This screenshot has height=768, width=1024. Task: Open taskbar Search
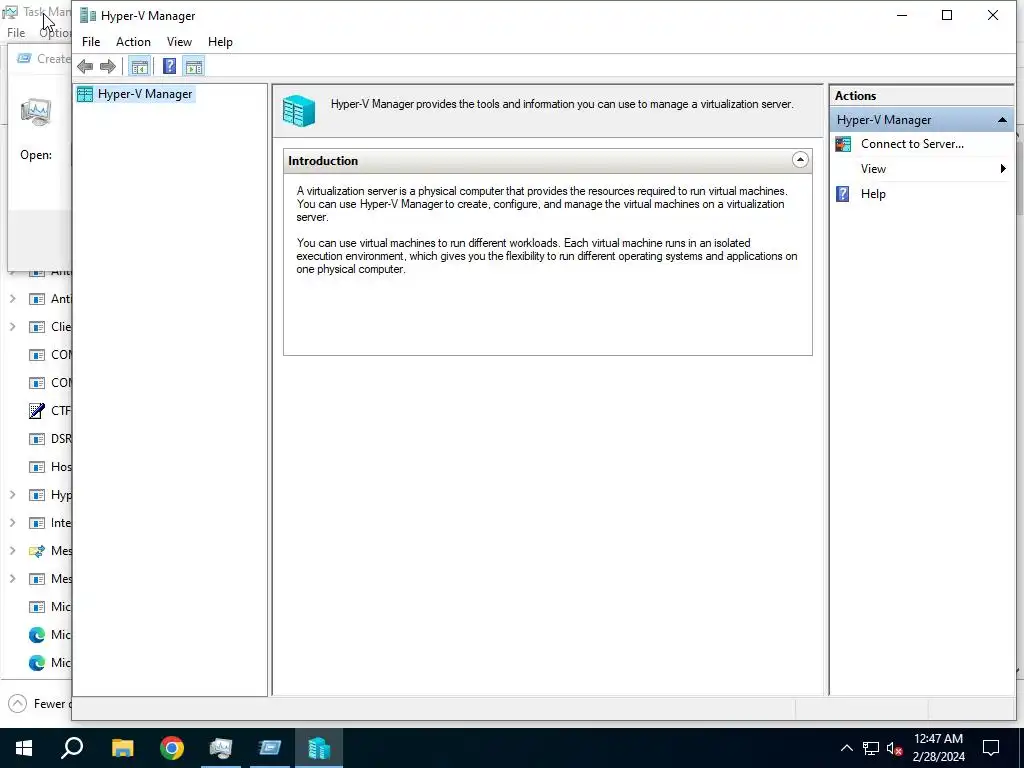pos(72,748)
